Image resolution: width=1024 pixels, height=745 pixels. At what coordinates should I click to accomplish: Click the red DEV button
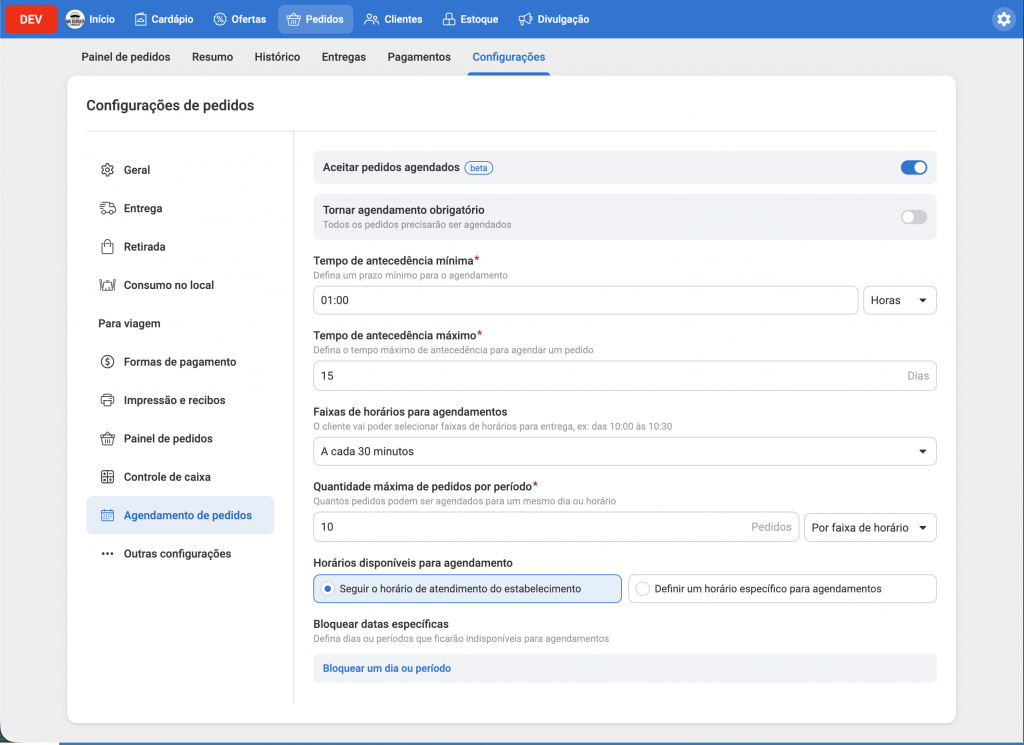tap(29, 18)
